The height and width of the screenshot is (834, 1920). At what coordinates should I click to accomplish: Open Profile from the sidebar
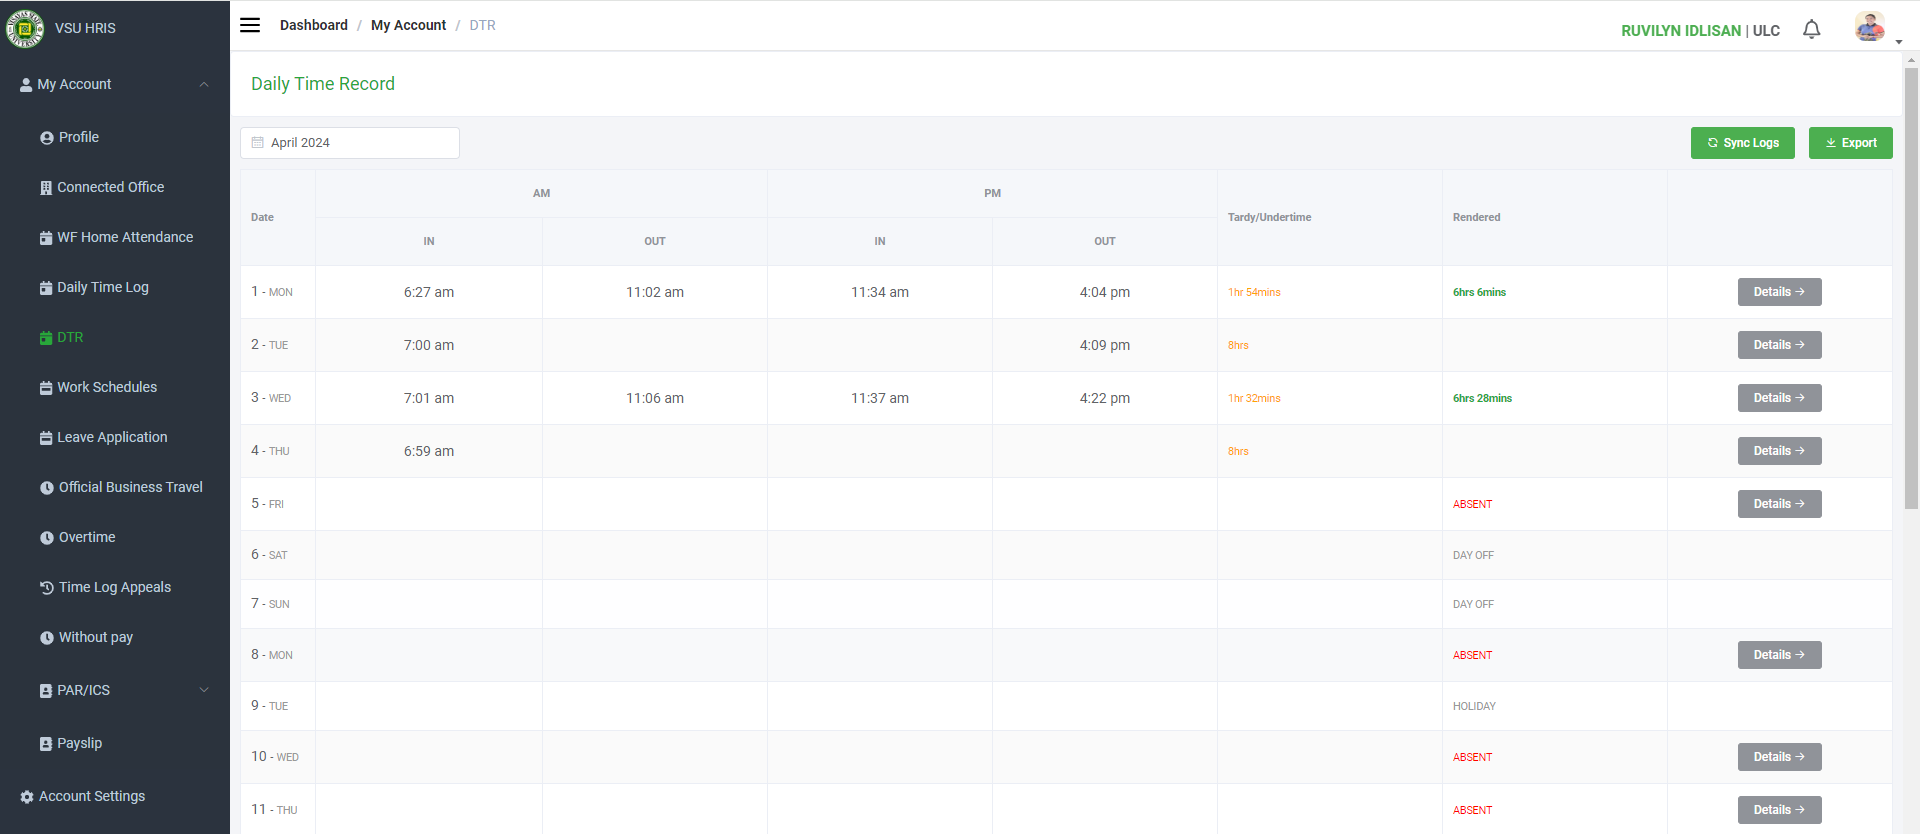78,137
